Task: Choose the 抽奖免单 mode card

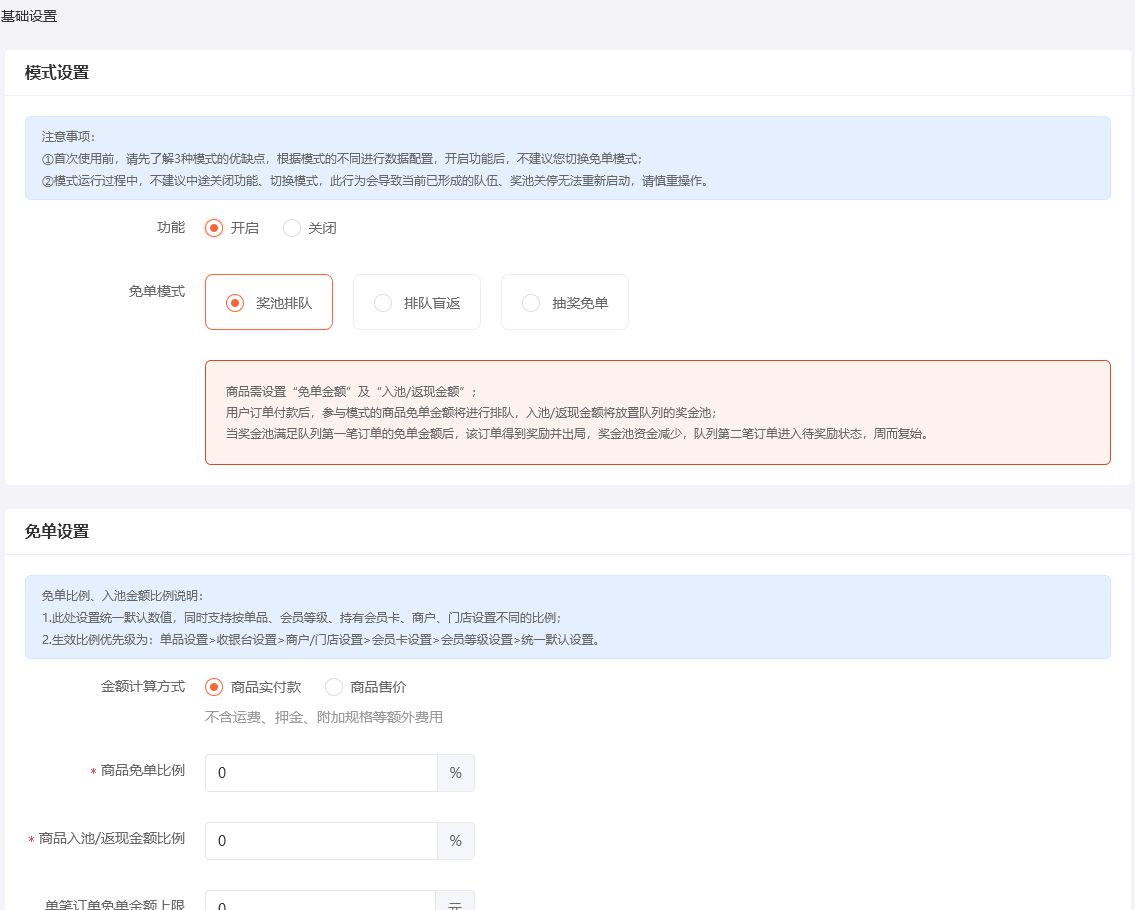Action: point(565,302)
